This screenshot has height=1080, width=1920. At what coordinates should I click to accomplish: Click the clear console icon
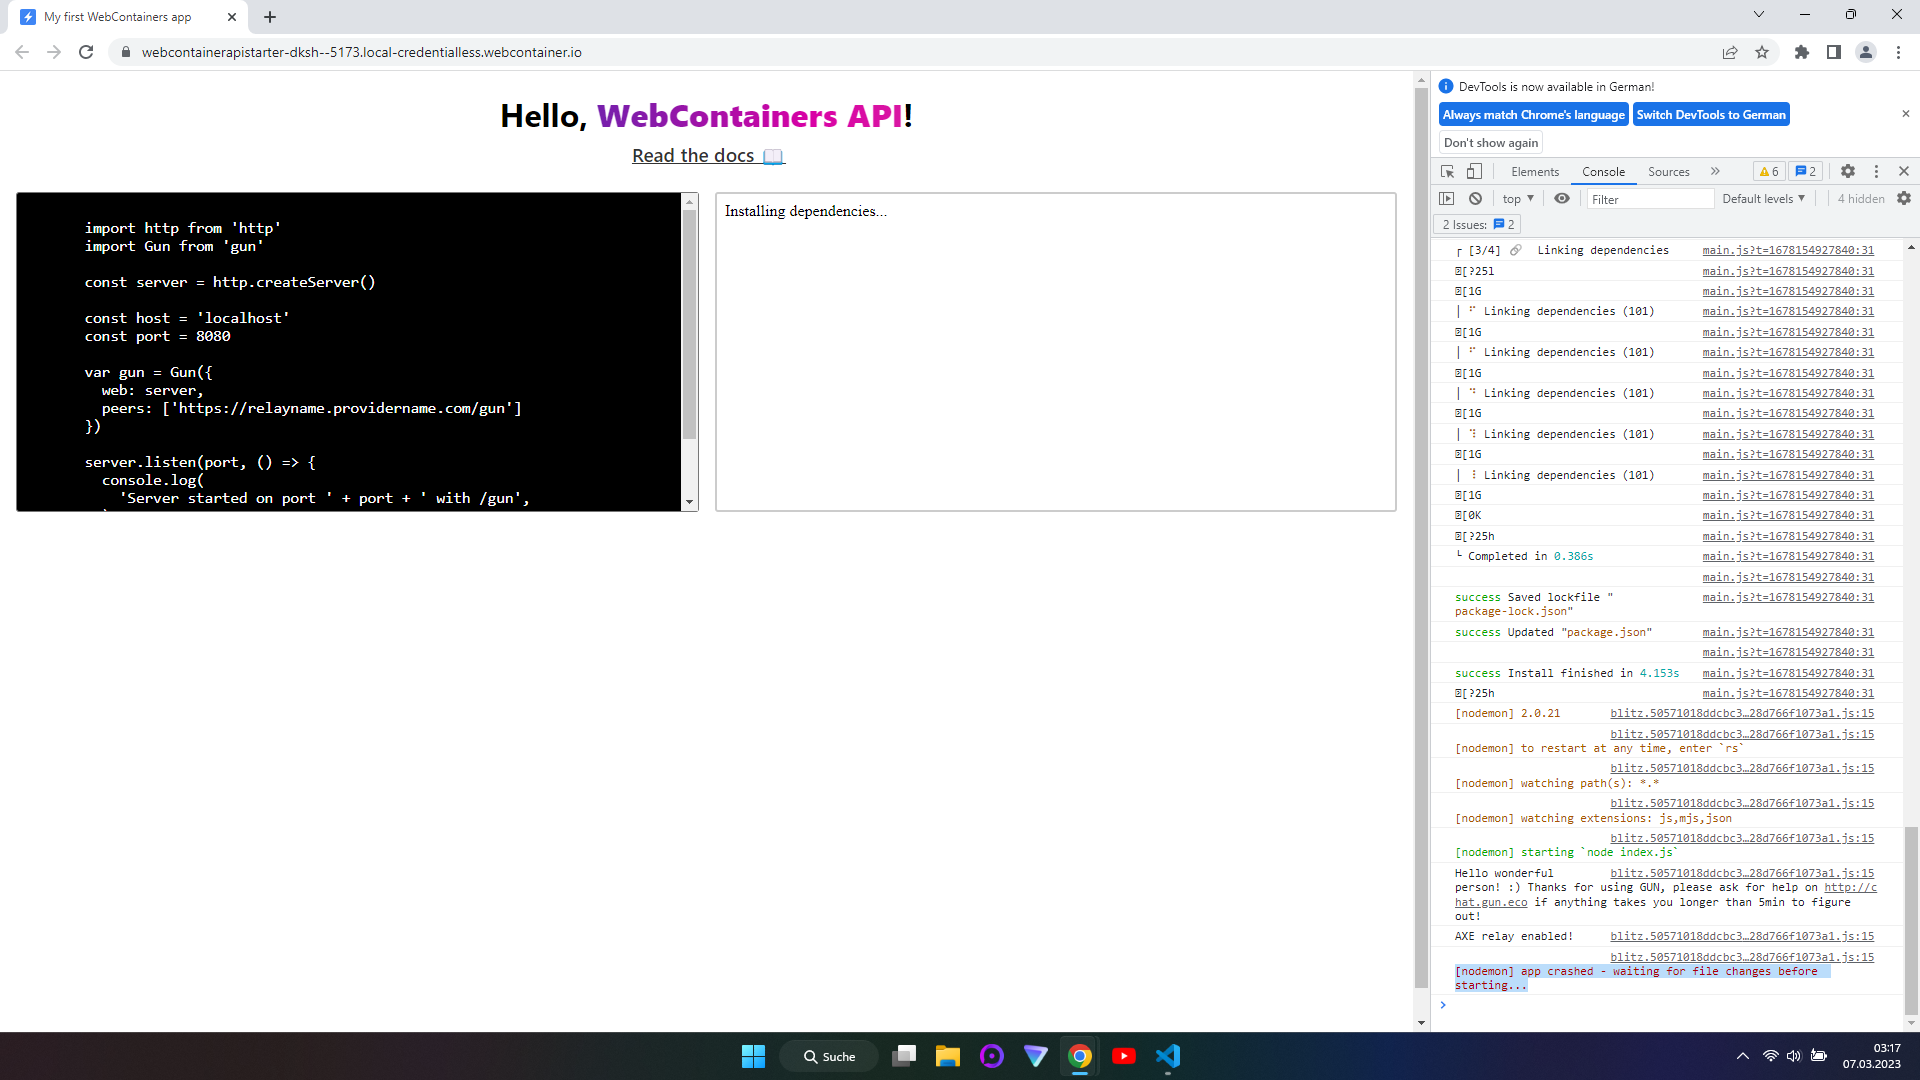click(x=1476, y=198)
